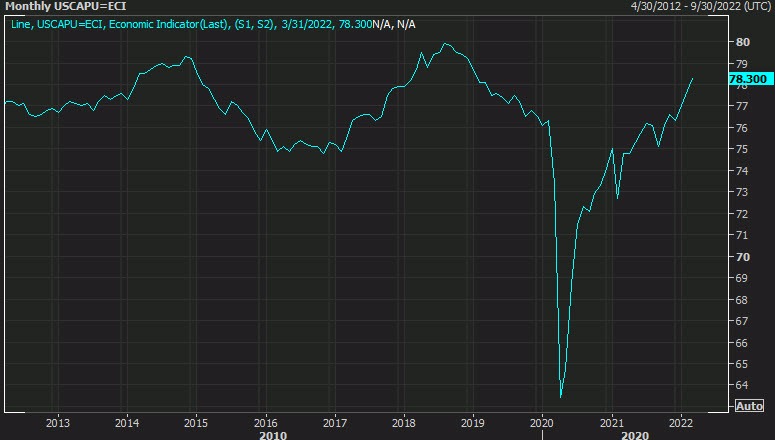
Task: Click the 2021 x-axis year label
Action: 611,423
